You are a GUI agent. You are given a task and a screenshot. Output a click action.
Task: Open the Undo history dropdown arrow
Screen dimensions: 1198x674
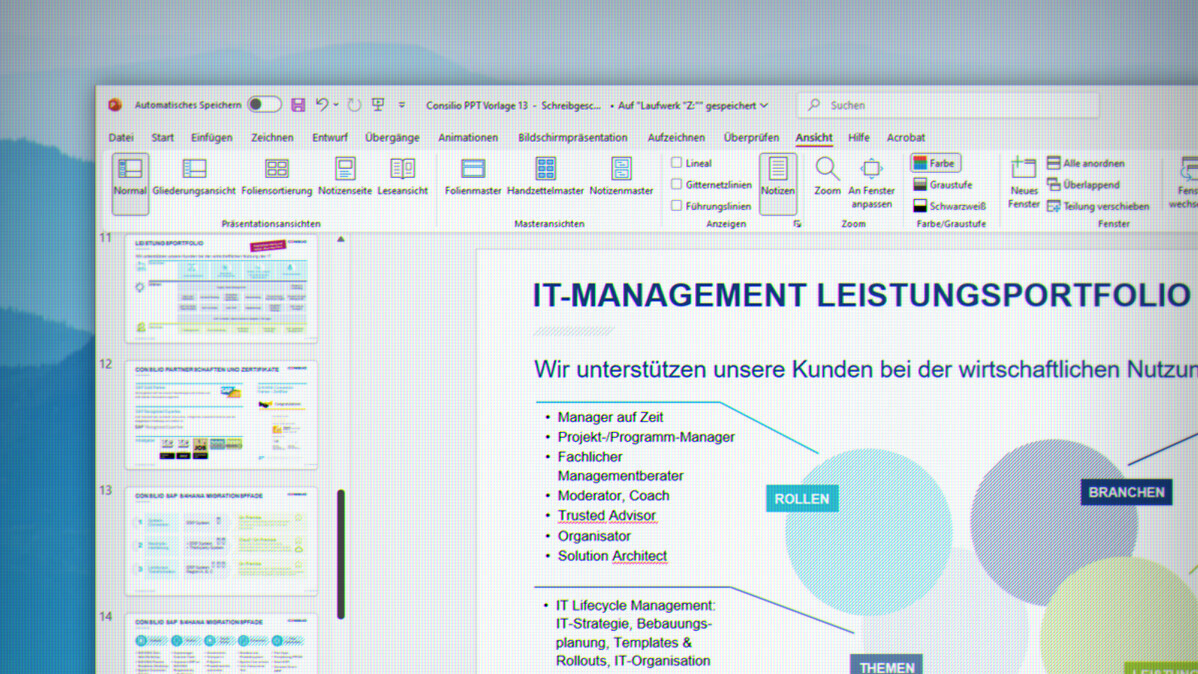(336, 105)
